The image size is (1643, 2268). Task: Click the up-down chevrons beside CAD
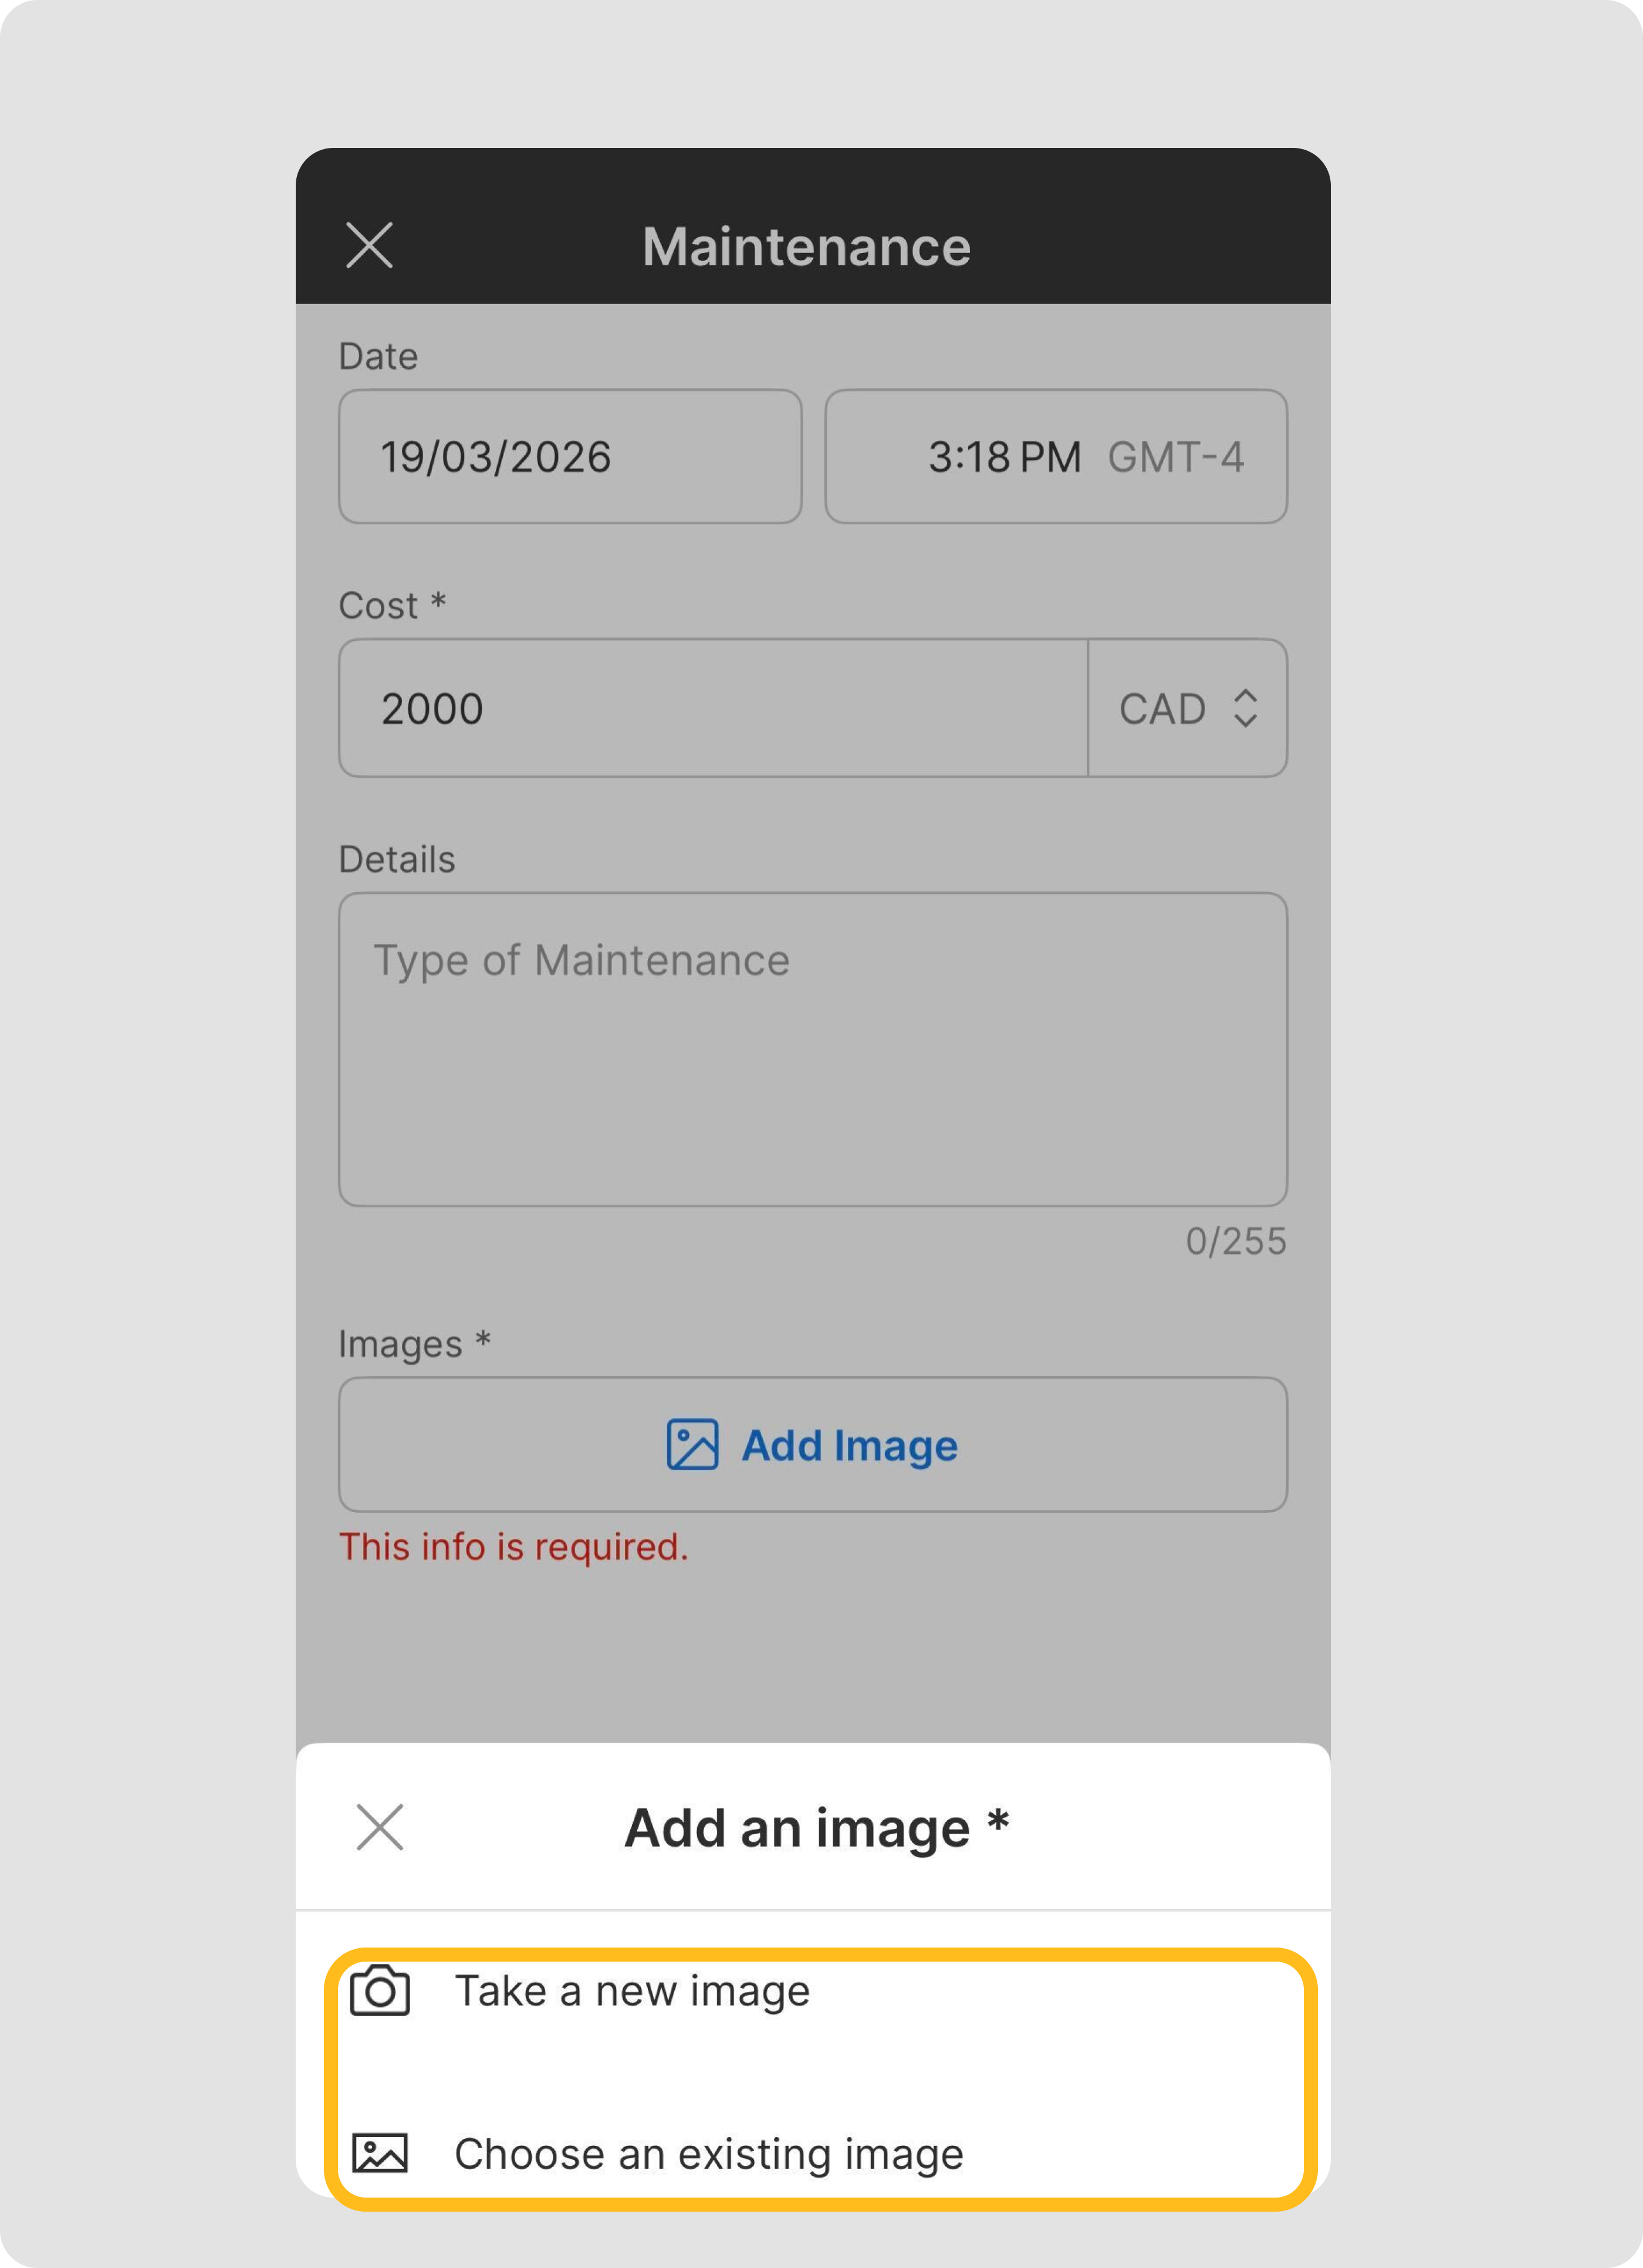tap(1245, 708)
